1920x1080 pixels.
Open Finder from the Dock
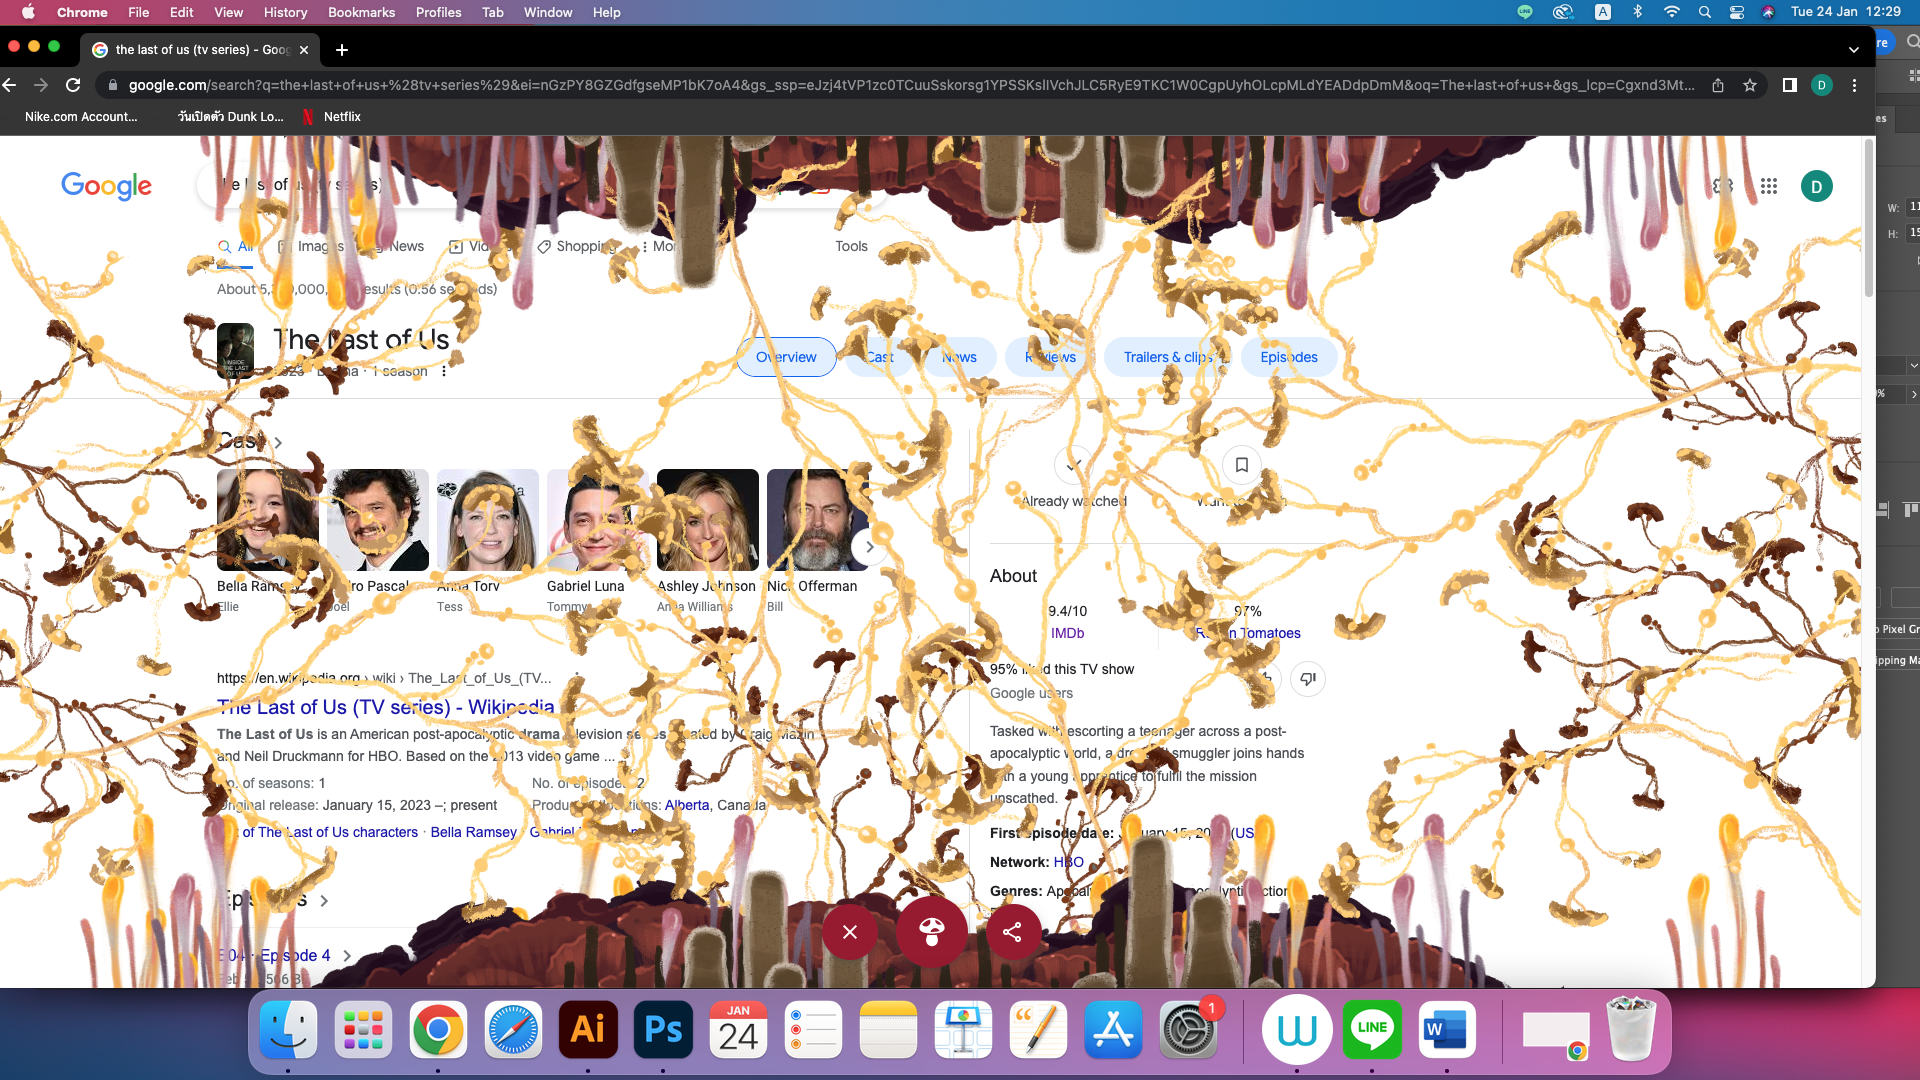click(288, 1030)
